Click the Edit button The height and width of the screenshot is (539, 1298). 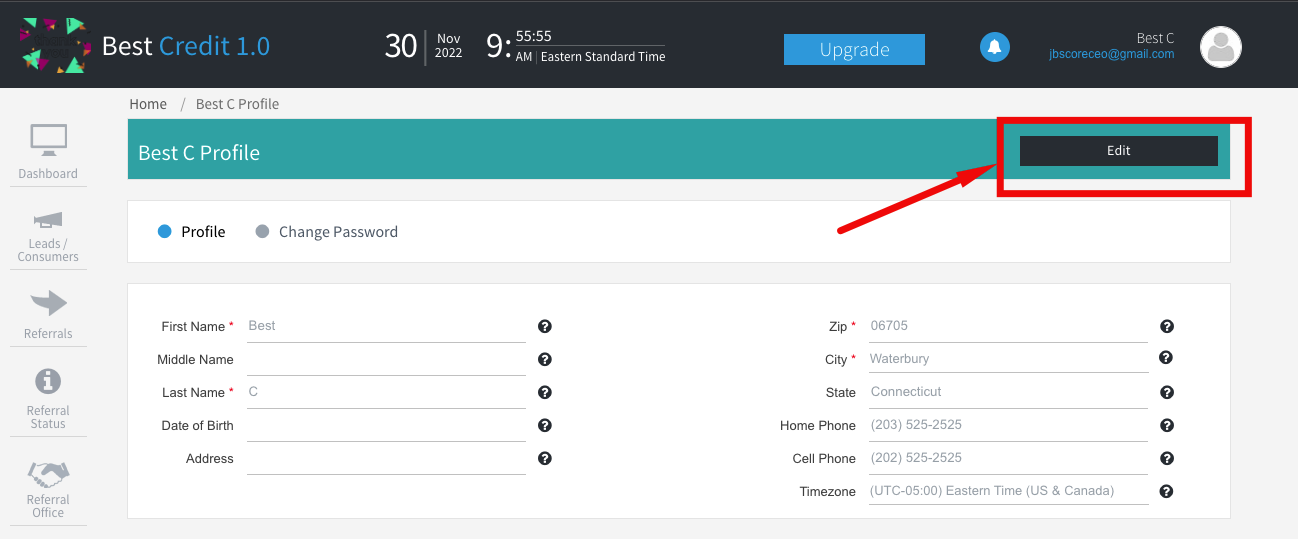pos(1119,150)
